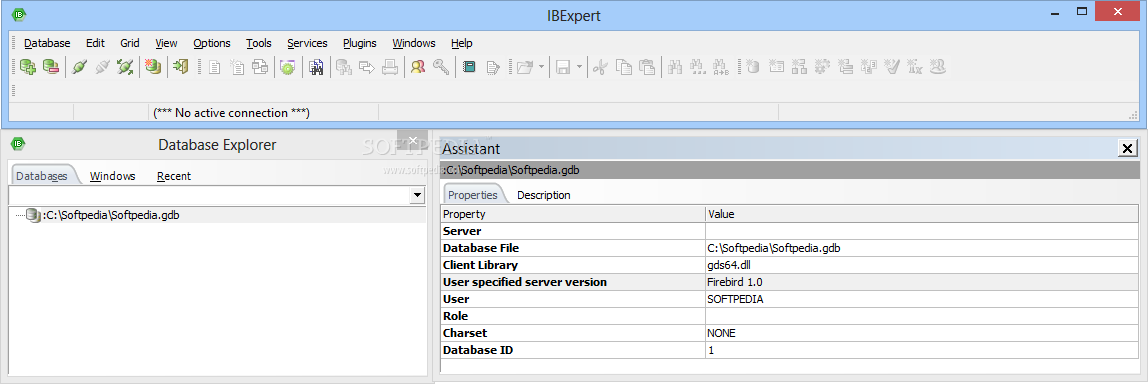Click the New UDF fx icon

915,67
